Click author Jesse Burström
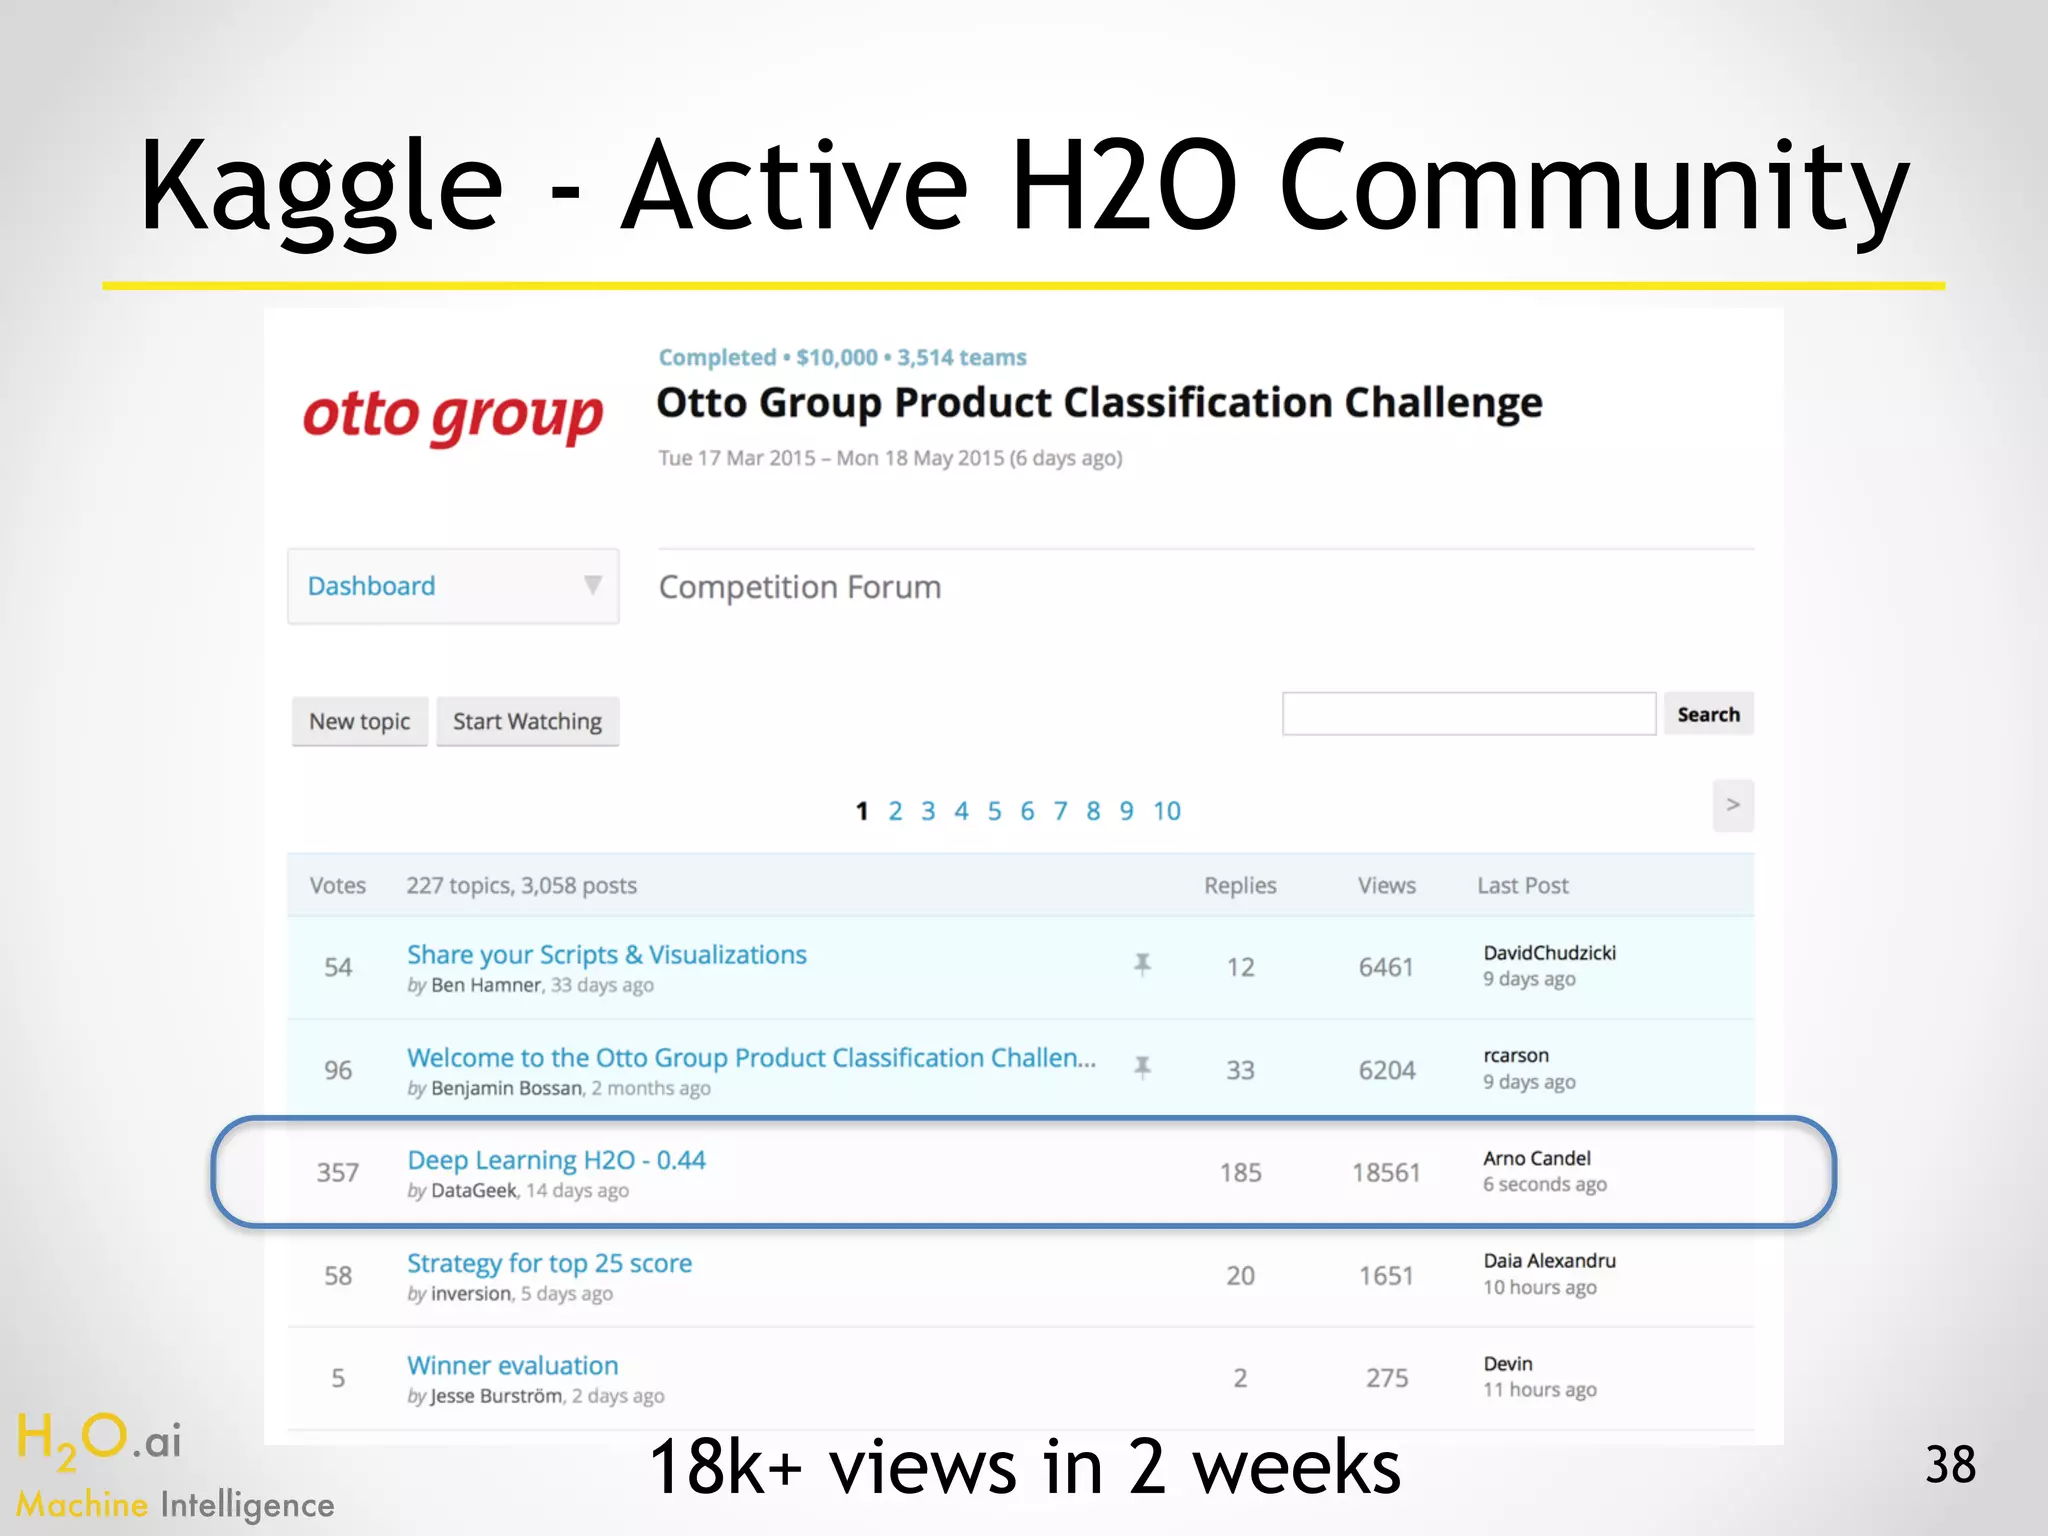 496,1396
